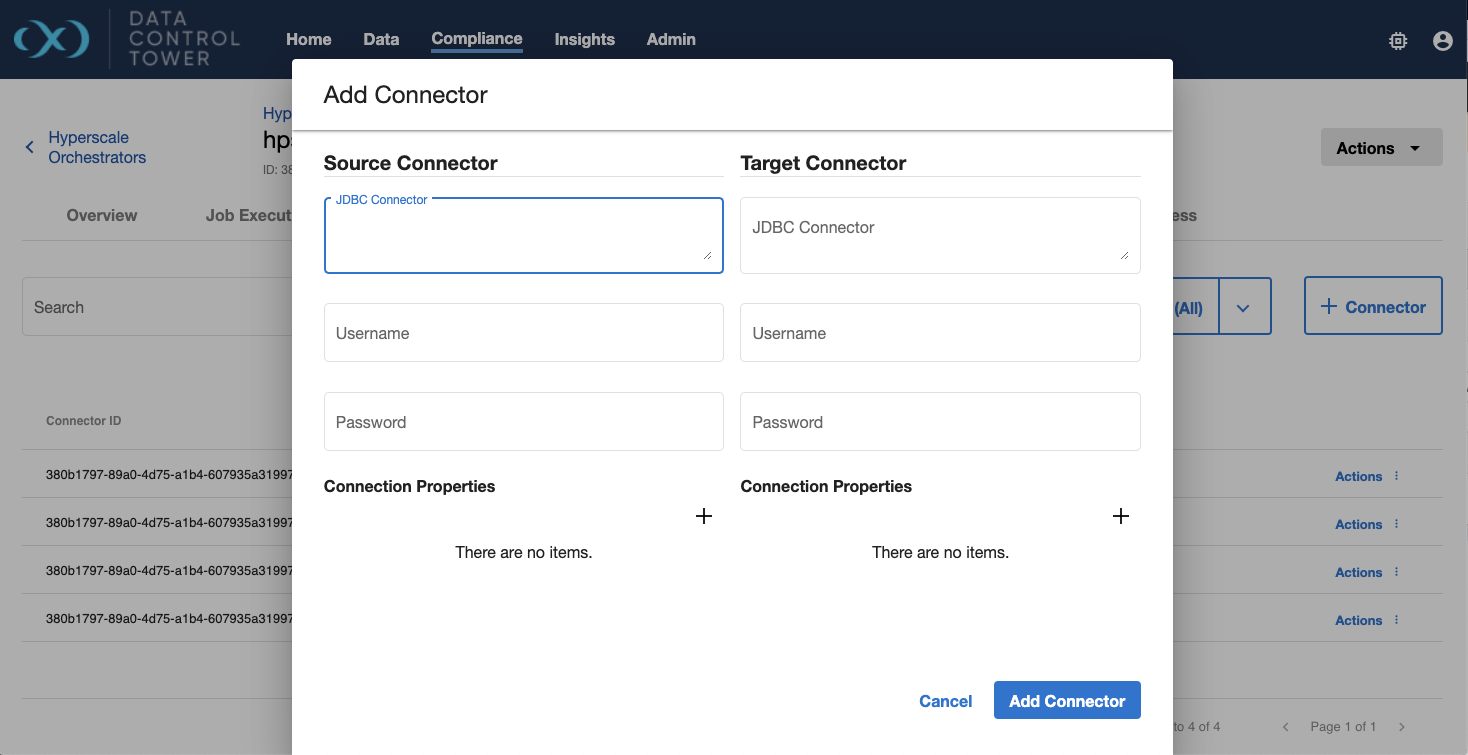Go to the previous page arrow
Screen dimensions: 1468x755
pos(1286,727)
